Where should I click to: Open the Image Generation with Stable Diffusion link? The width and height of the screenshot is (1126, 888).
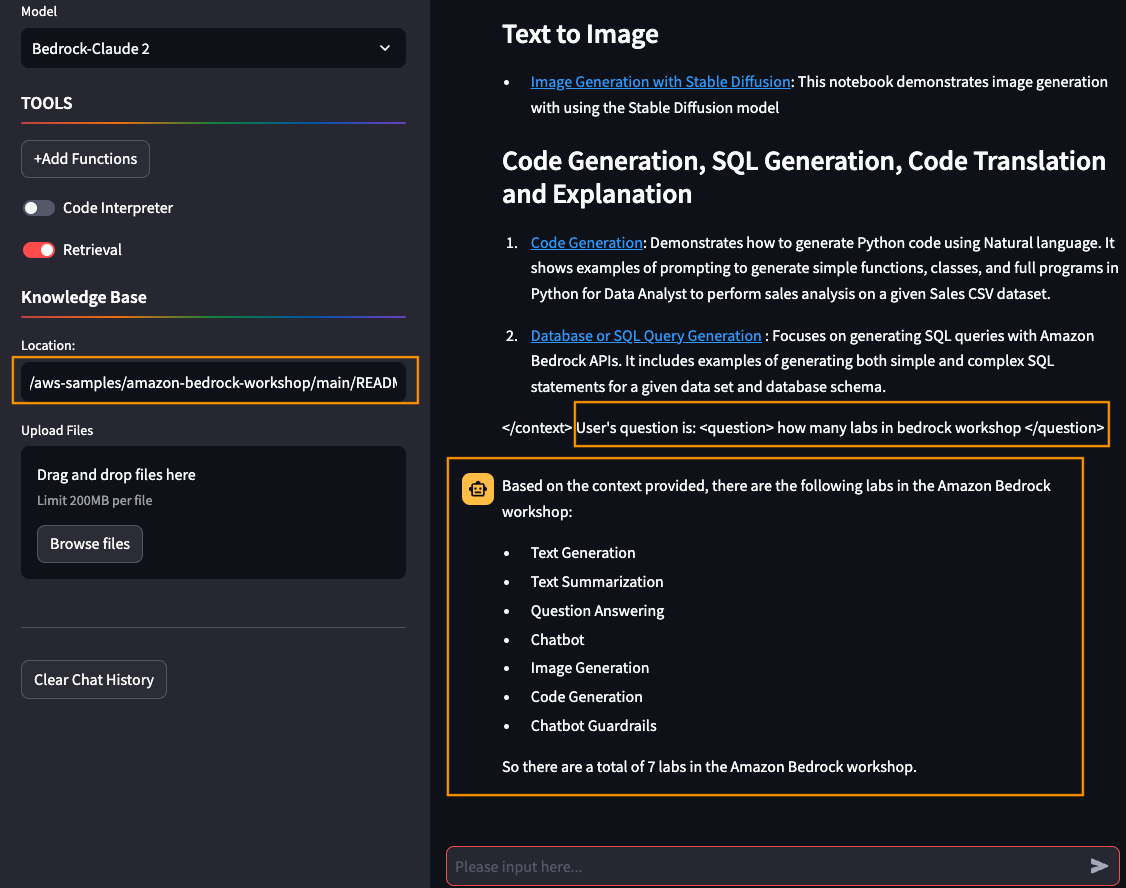661,82
